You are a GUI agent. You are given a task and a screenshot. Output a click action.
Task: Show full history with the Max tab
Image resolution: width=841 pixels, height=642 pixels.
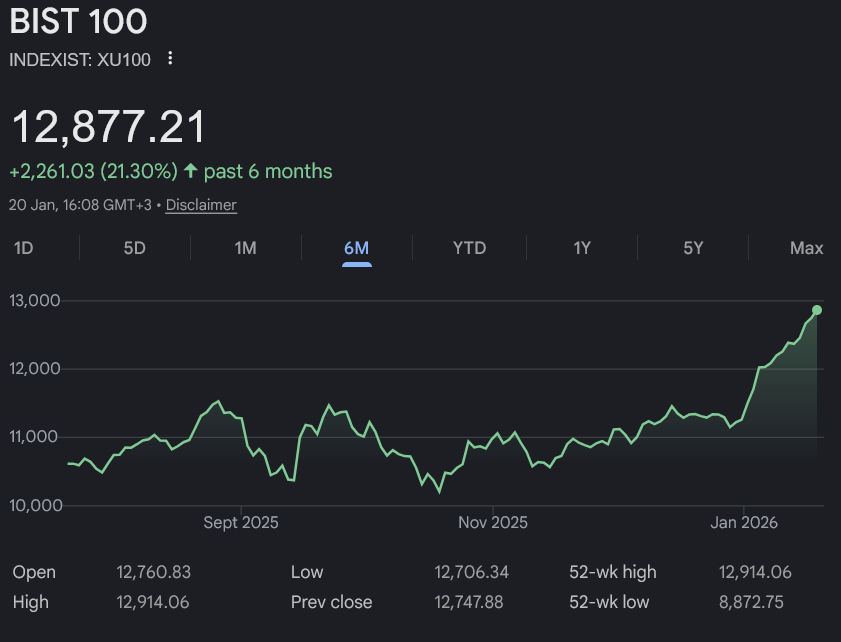(x=806, y=248)
